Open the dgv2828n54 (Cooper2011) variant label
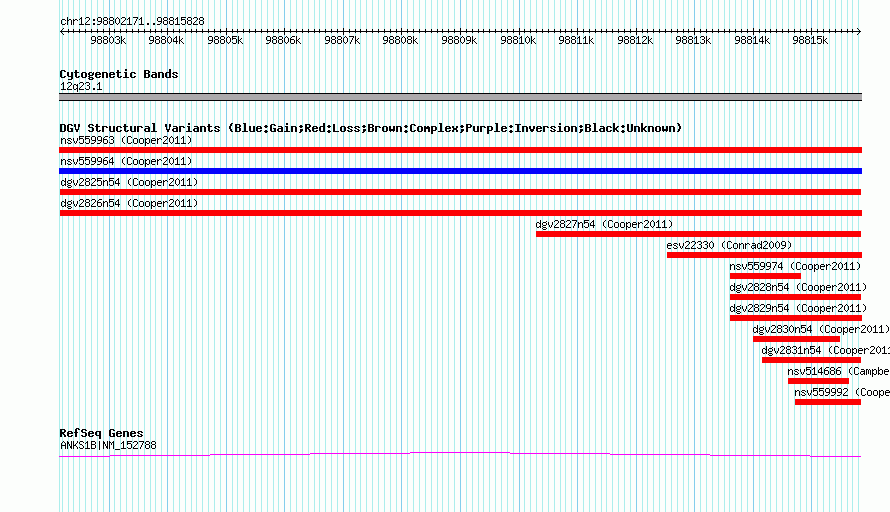Screen dimensions: 890x512 (798, 287)
